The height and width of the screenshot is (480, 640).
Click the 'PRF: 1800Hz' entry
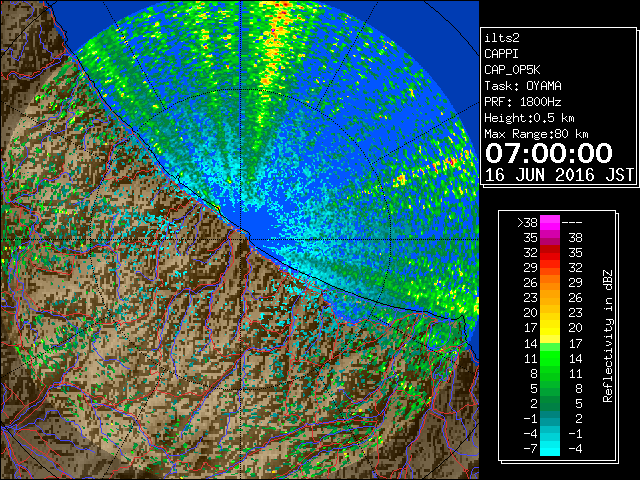(x=522, y=102)
